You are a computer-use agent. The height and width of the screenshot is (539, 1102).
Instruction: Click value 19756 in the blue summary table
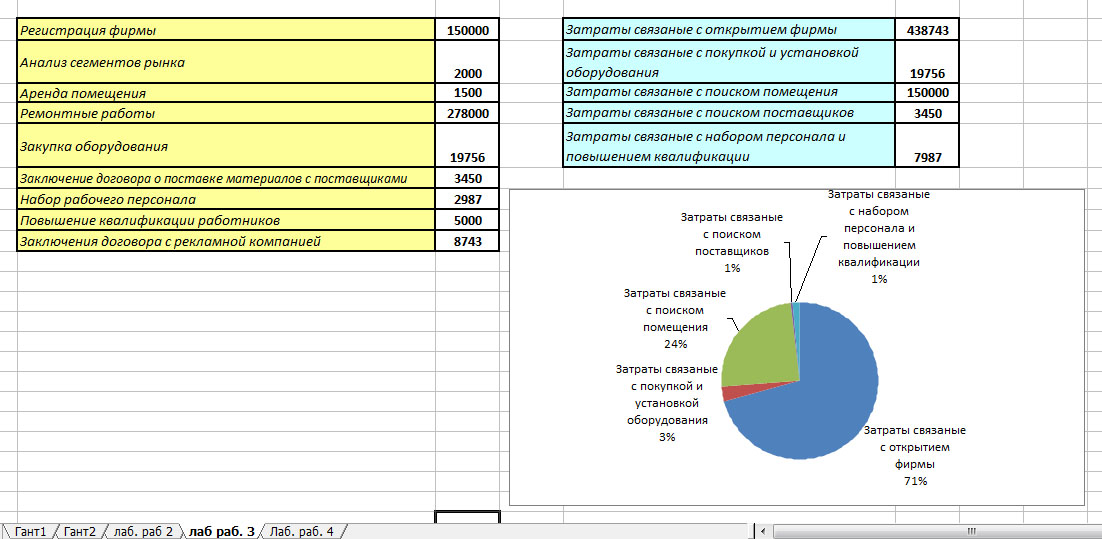click(927, 62)
